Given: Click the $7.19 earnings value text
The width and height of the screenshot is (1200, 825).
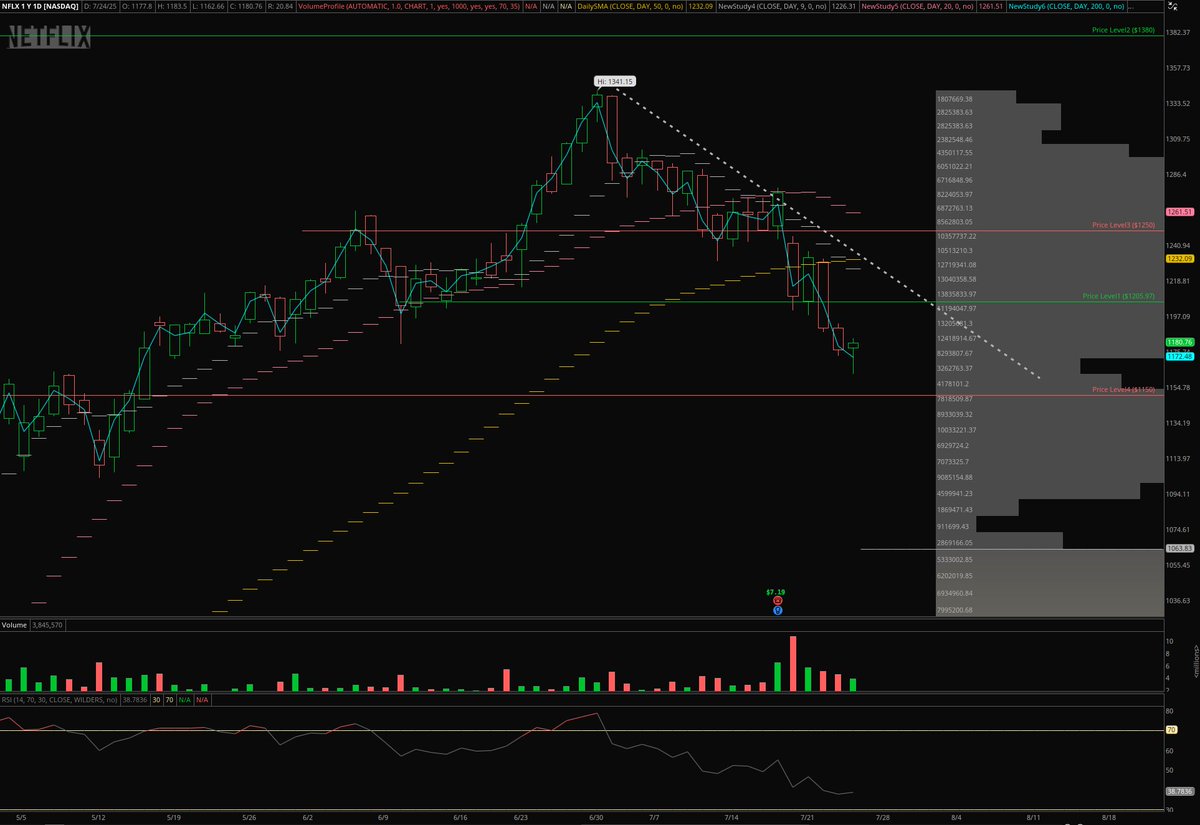Looking at the screenshot, I should (777, 592).
